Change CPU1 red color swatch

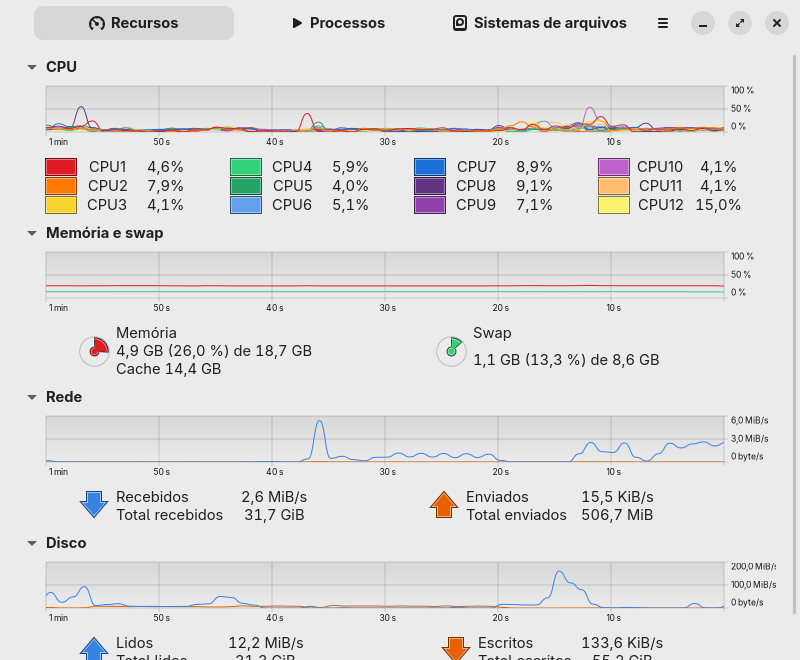61,167
